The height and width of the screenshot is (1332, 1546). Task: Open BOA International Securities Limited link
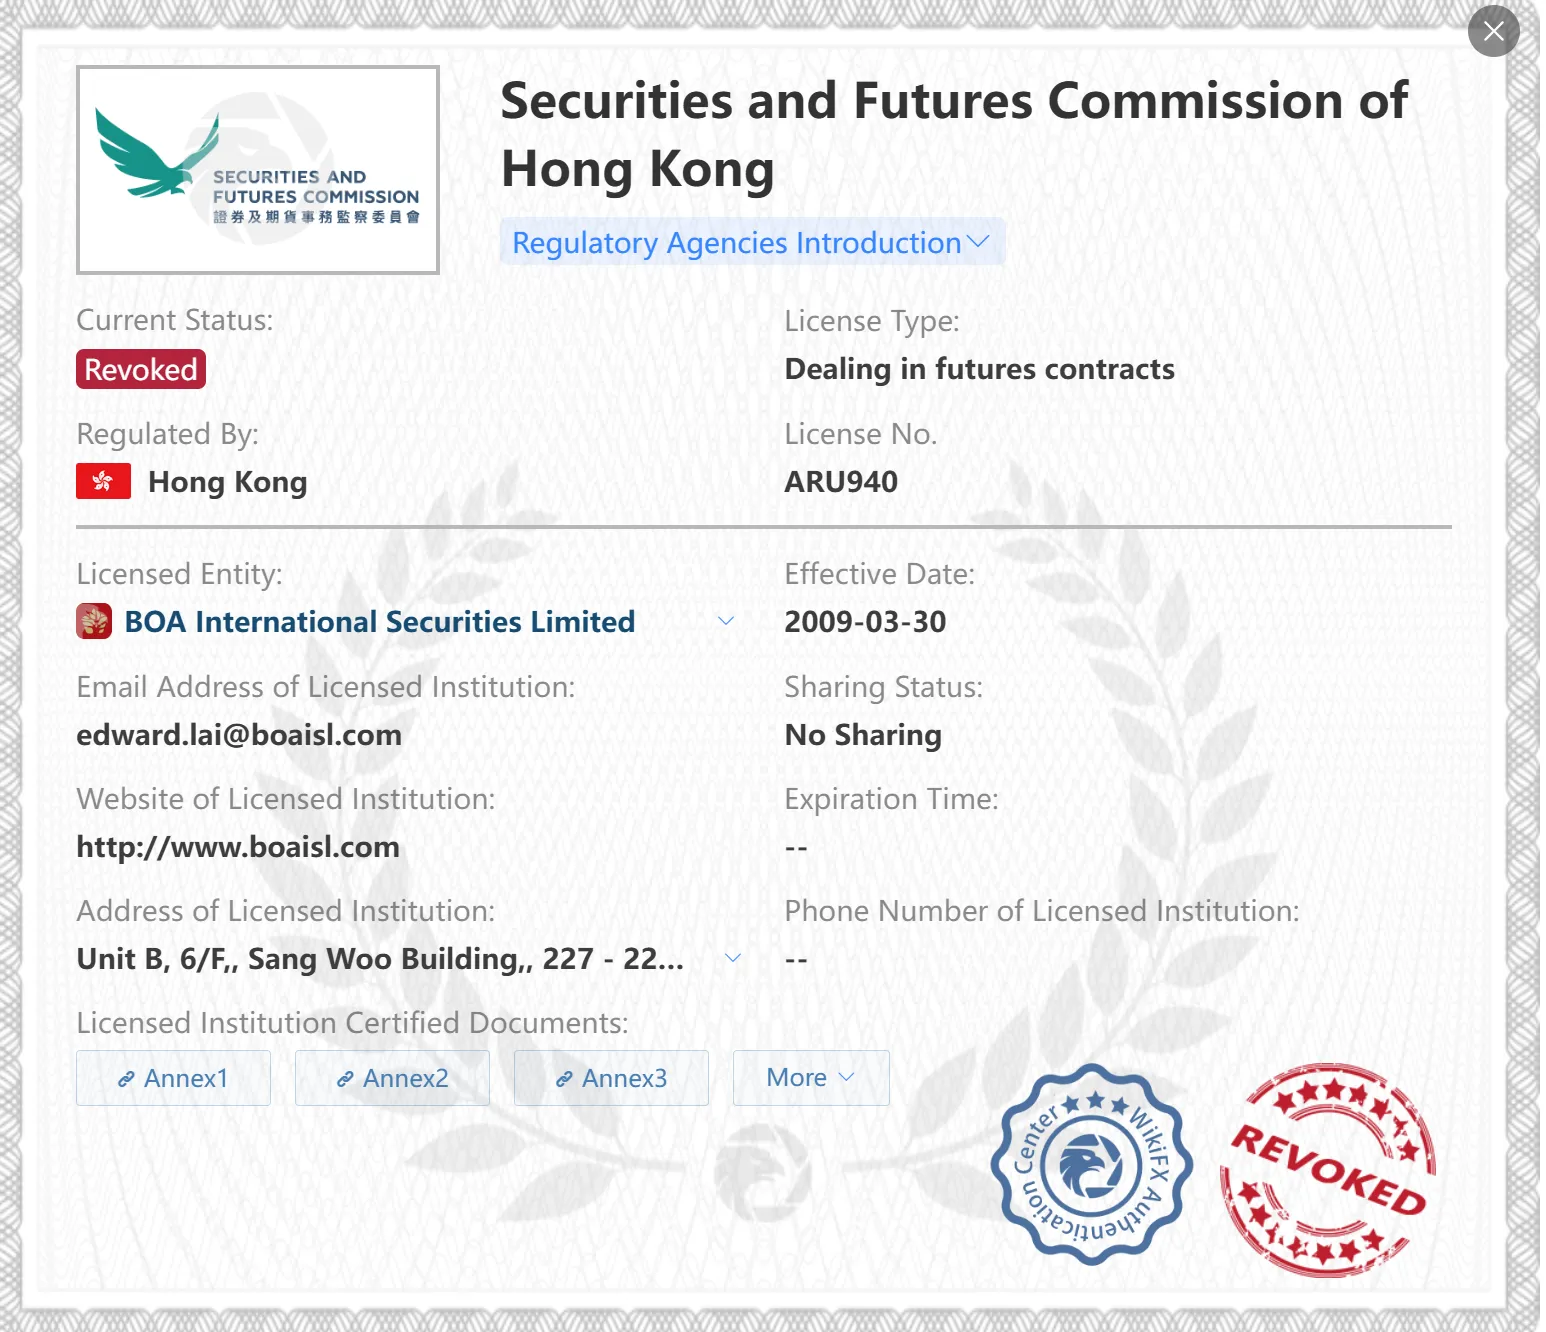[x=380, y=621]
